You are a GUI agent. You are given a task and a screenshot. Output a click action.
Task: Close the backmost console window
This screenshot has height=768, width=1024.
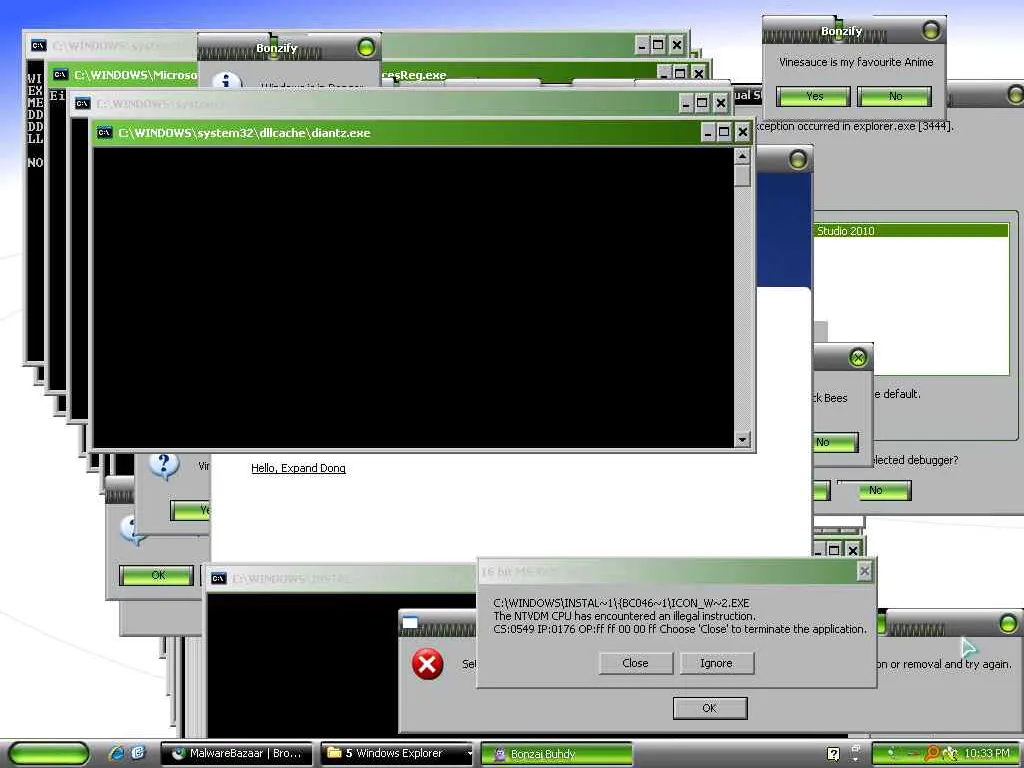pyautogui.click(x=677, y=45)
